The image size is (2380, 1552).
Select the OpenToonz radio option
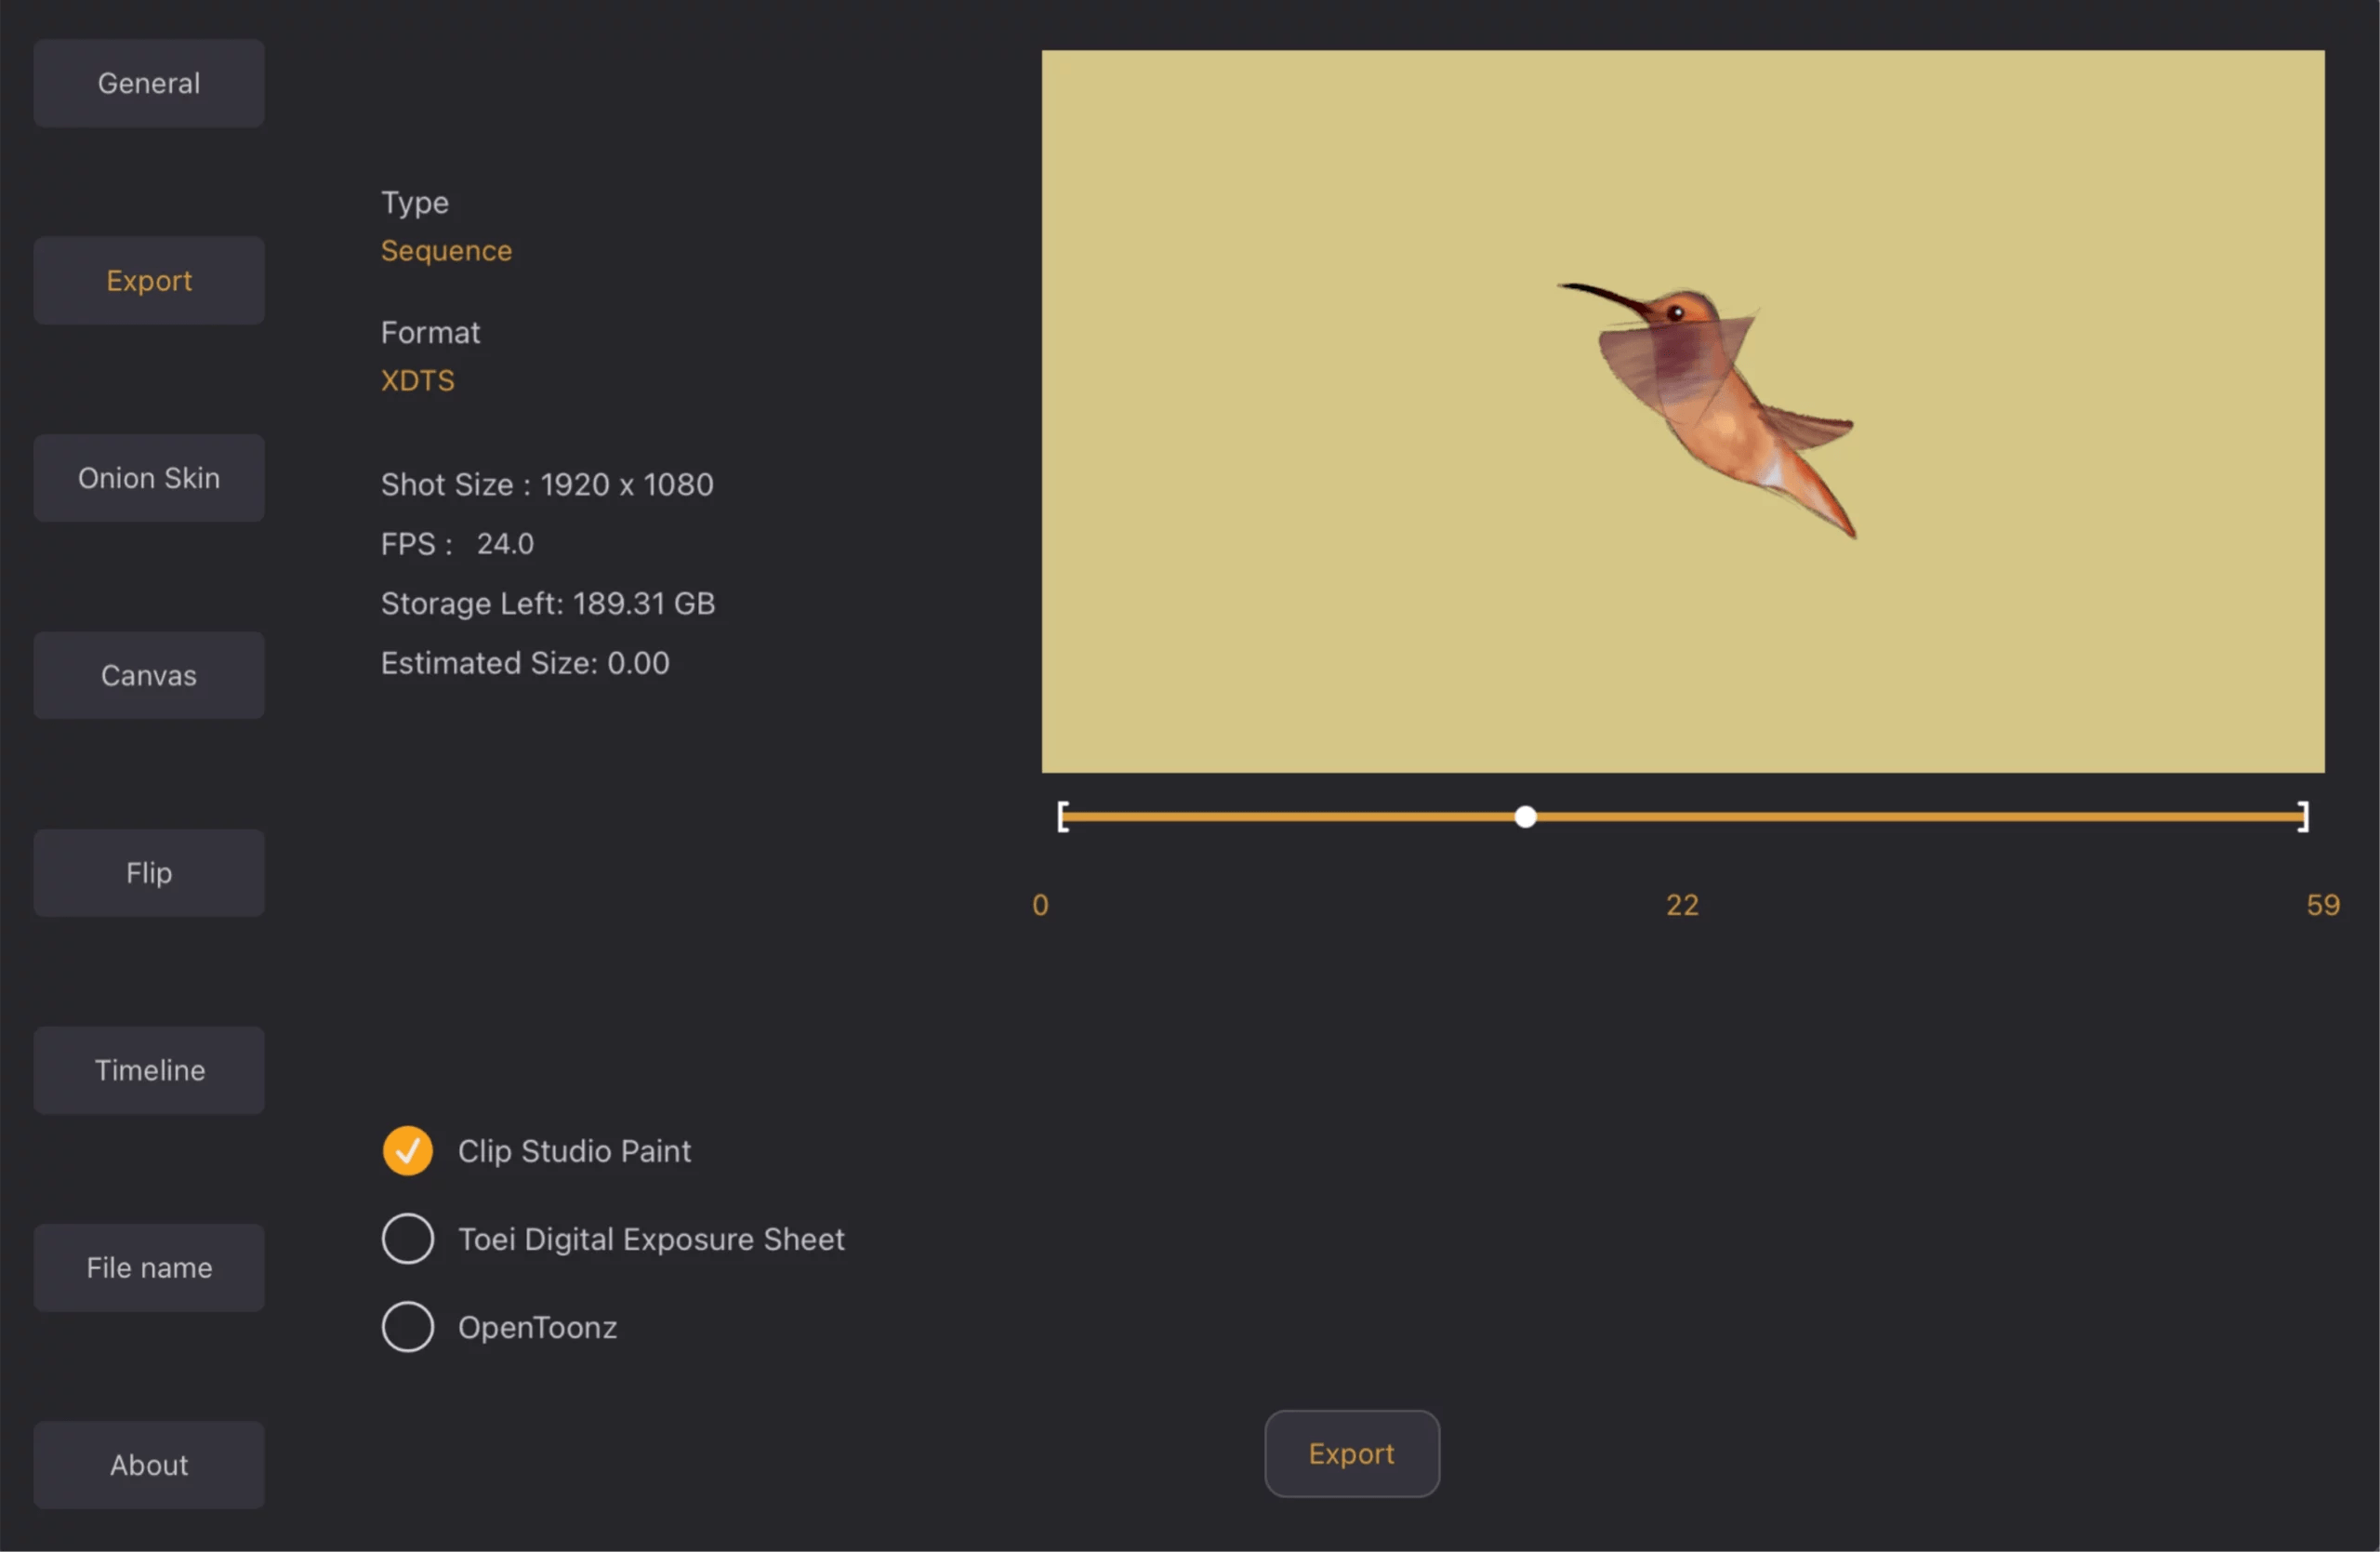(x=407, y=1327)
